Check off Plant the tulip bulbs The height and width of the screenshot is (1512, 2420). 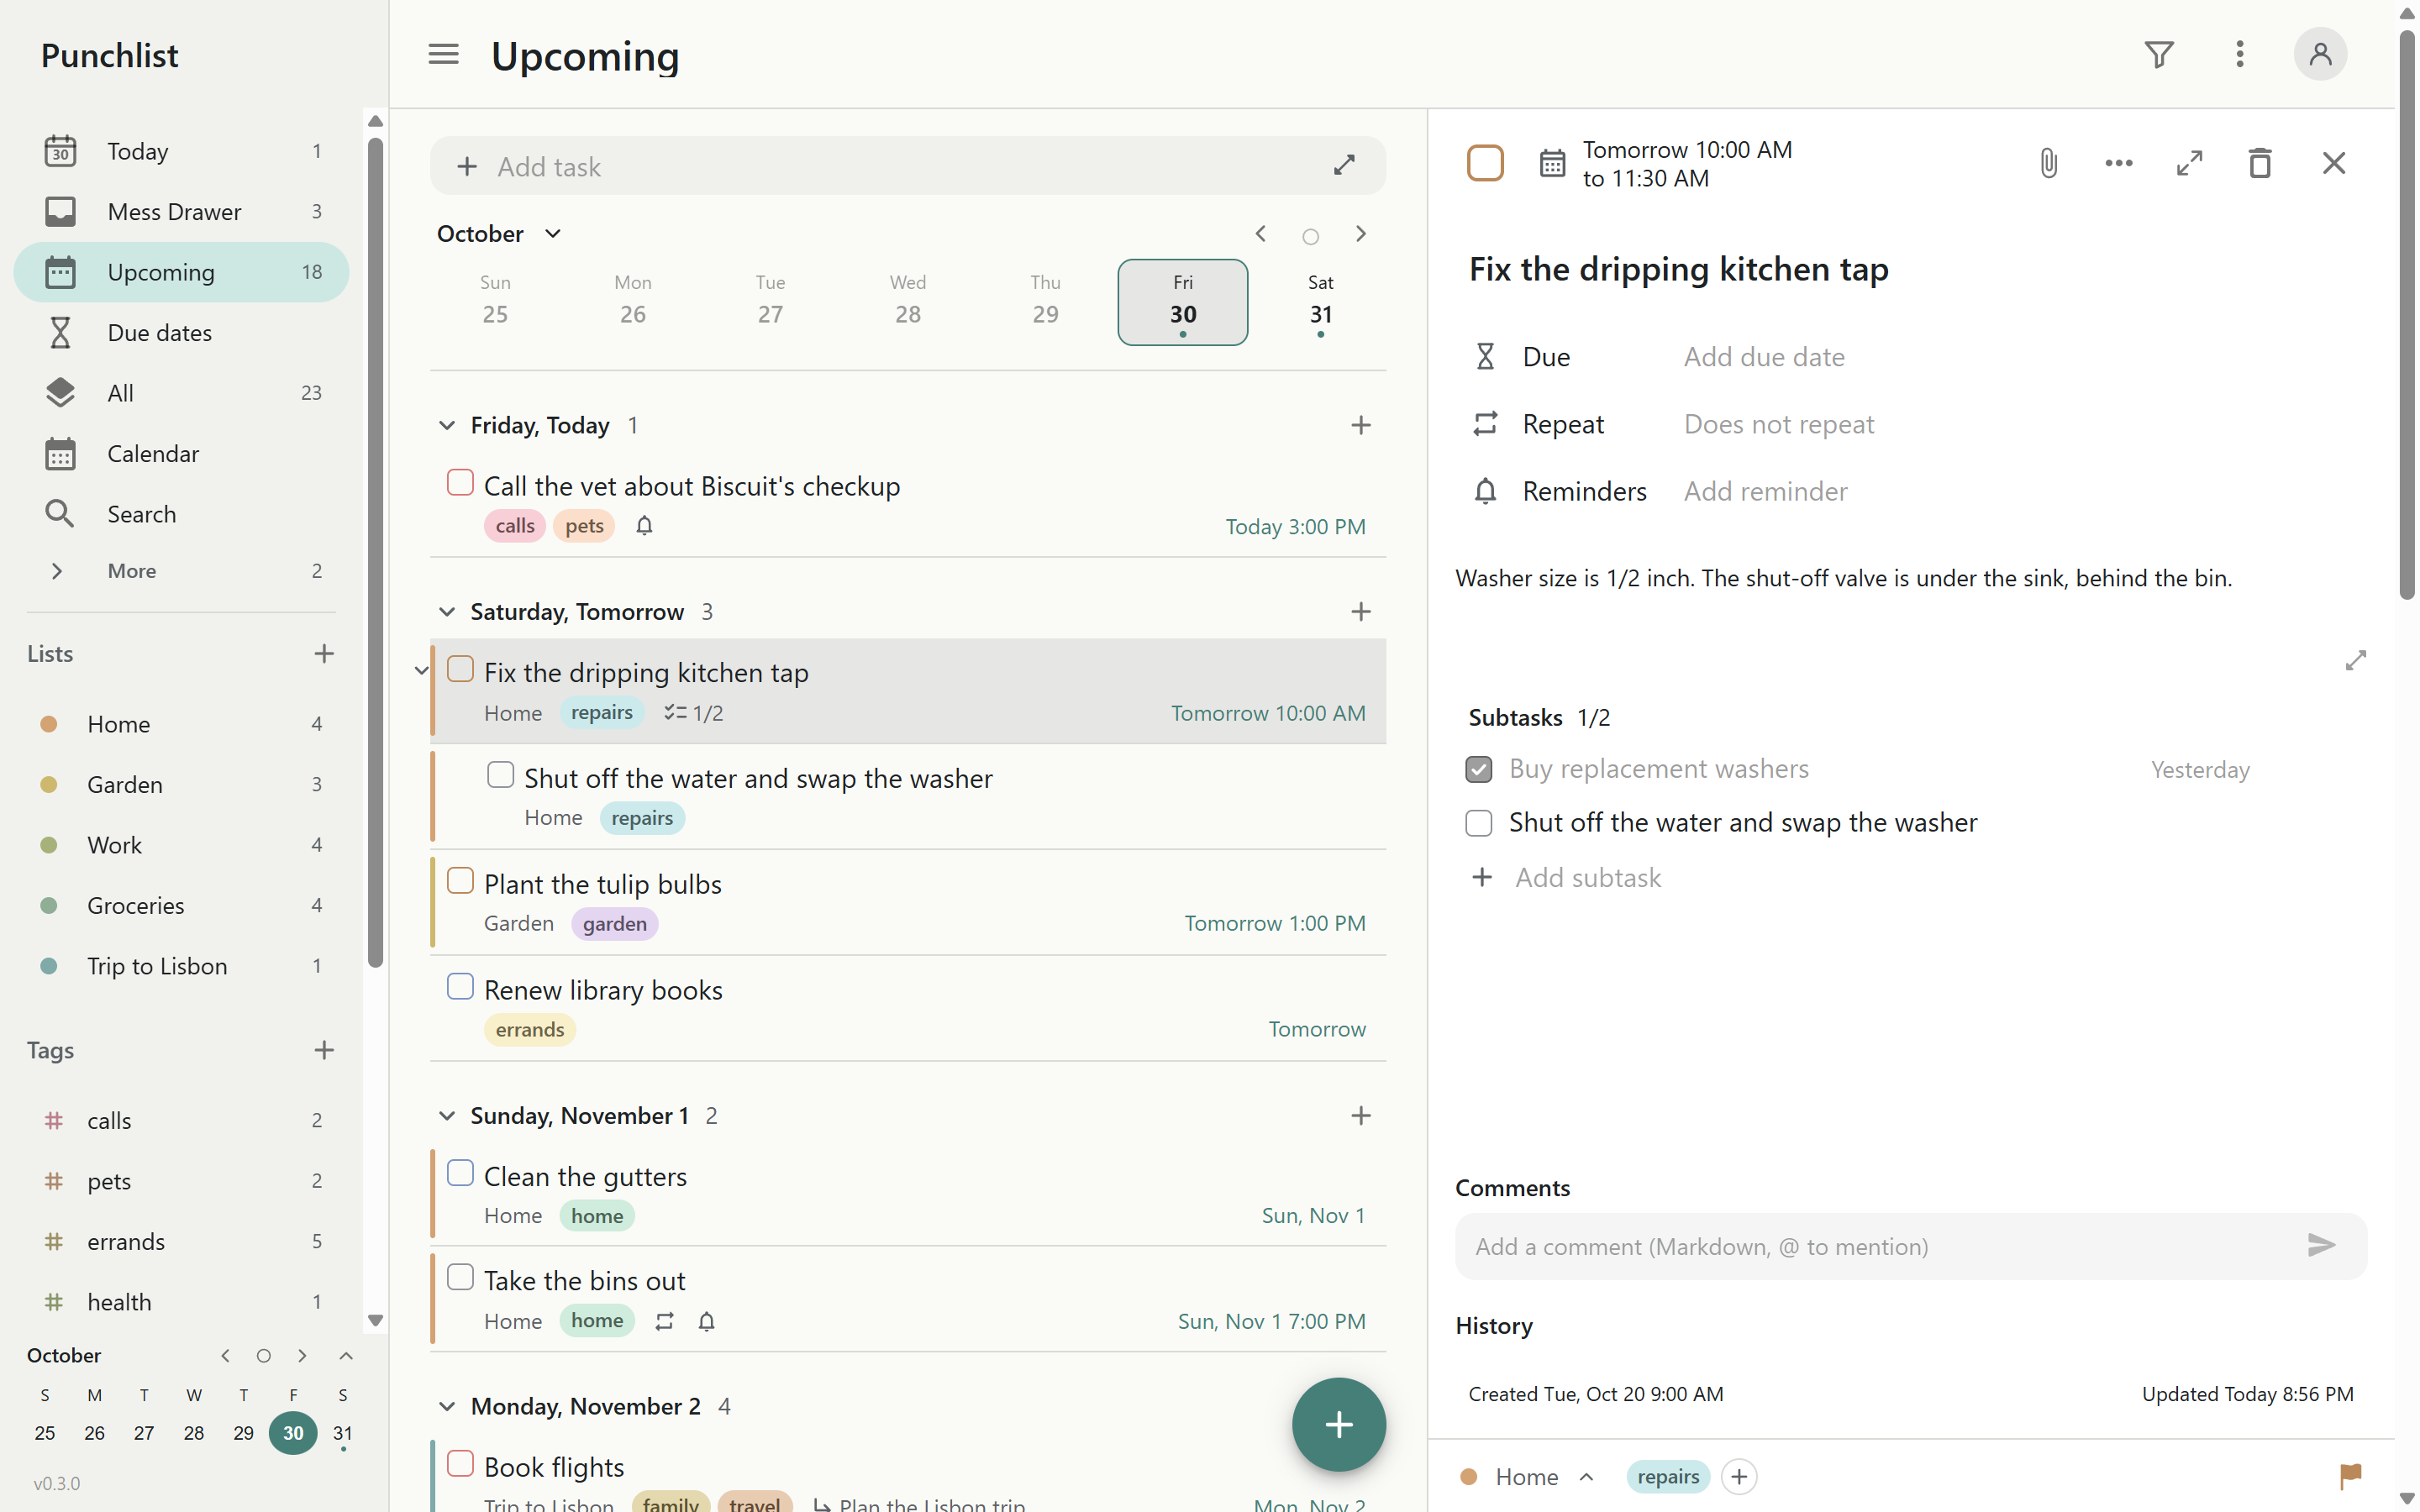coord(460,881)
